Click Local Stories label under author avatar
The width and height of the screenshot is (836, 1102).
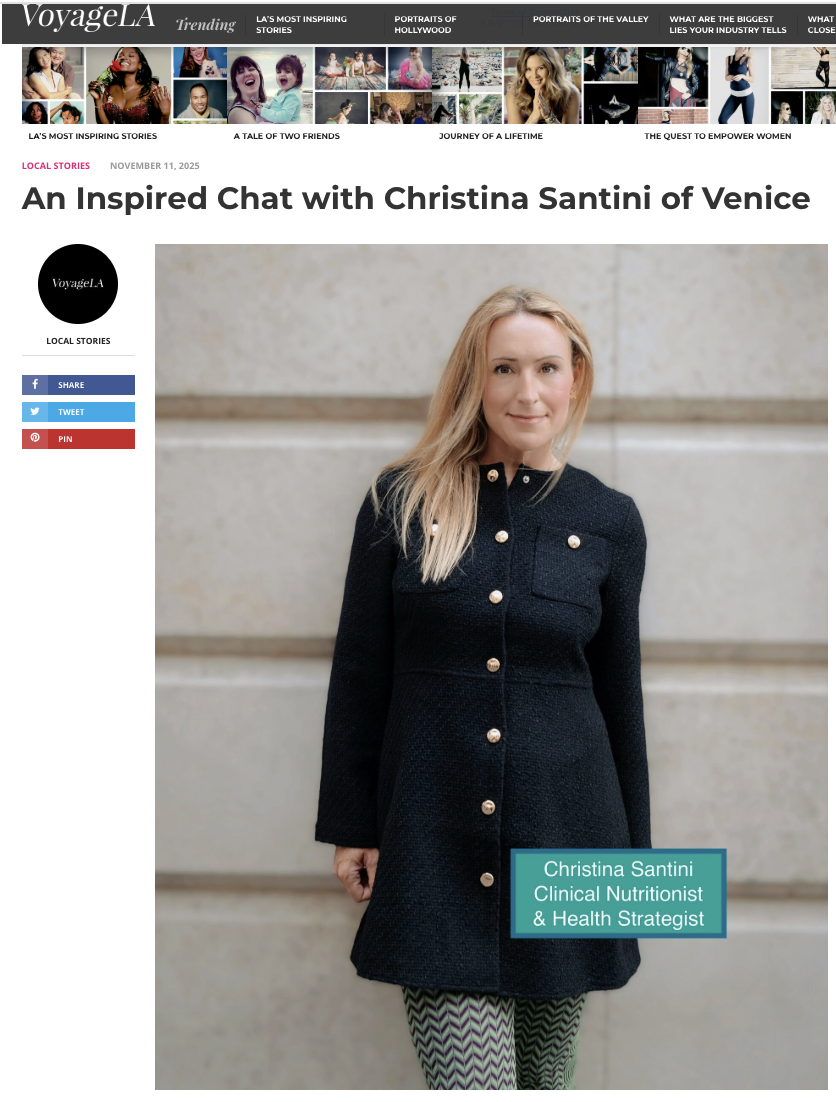pos(78,341)
